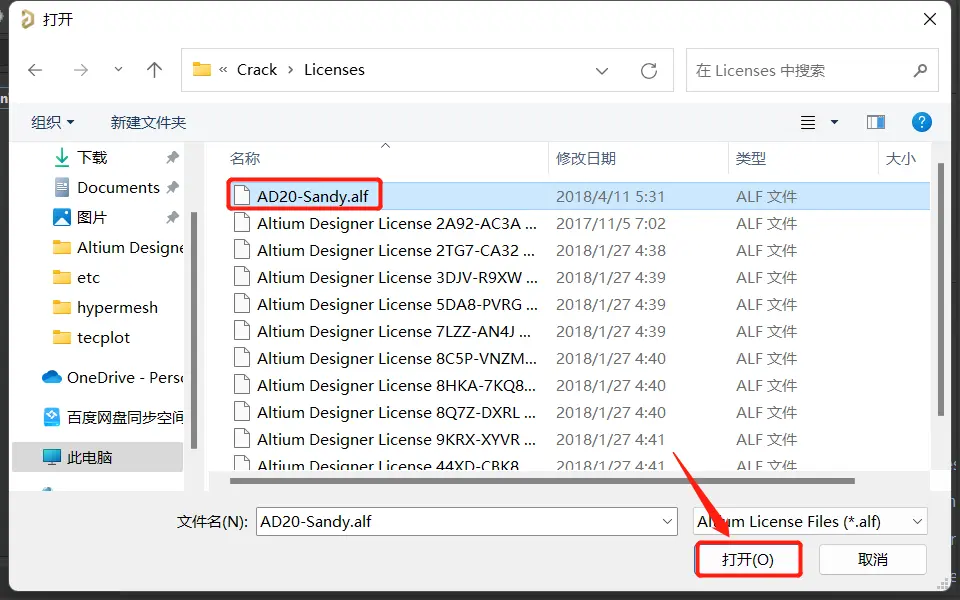This screenshot has width=960, height=600.
Task: Open the Altium License Files type dropdown
Action: coord(810,522)
